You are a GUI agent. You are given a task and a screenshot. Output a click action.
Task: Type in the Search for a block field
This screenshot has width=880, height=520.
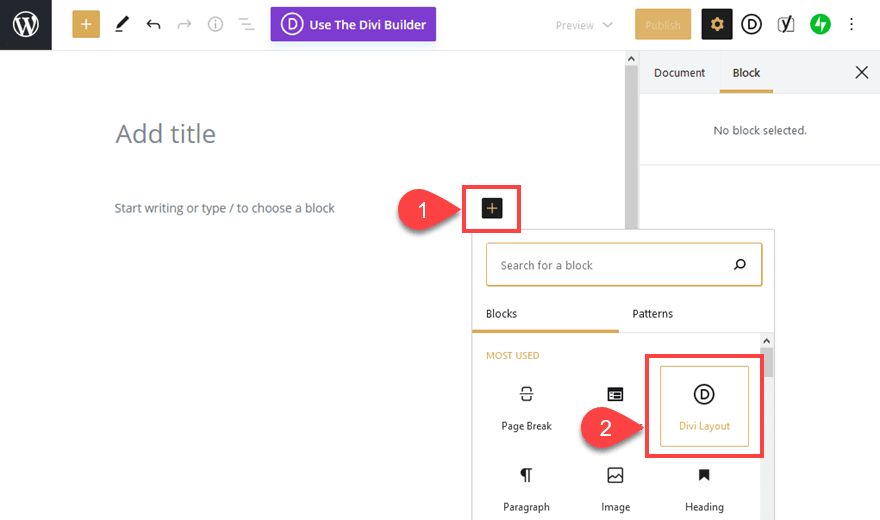point(610,265)
